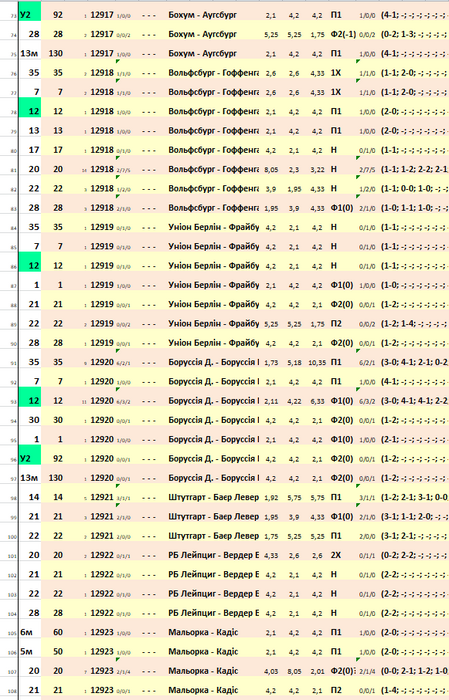Select the 4,03 odds cell in Мальорка row
The height and width of the screenshot is (700, 449).
[271, 671]
